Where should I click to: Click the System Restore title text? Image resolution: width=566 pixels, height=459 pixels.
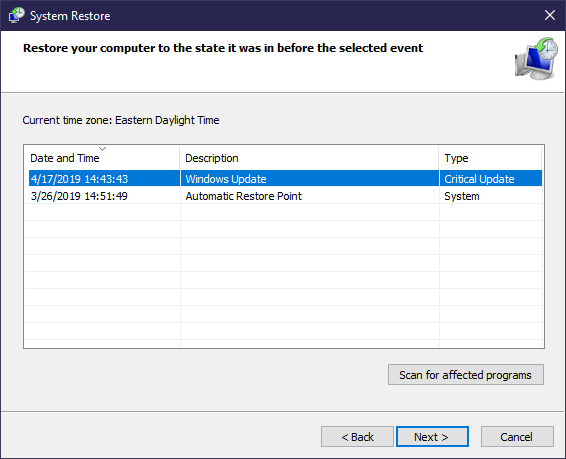click(70, 16)
